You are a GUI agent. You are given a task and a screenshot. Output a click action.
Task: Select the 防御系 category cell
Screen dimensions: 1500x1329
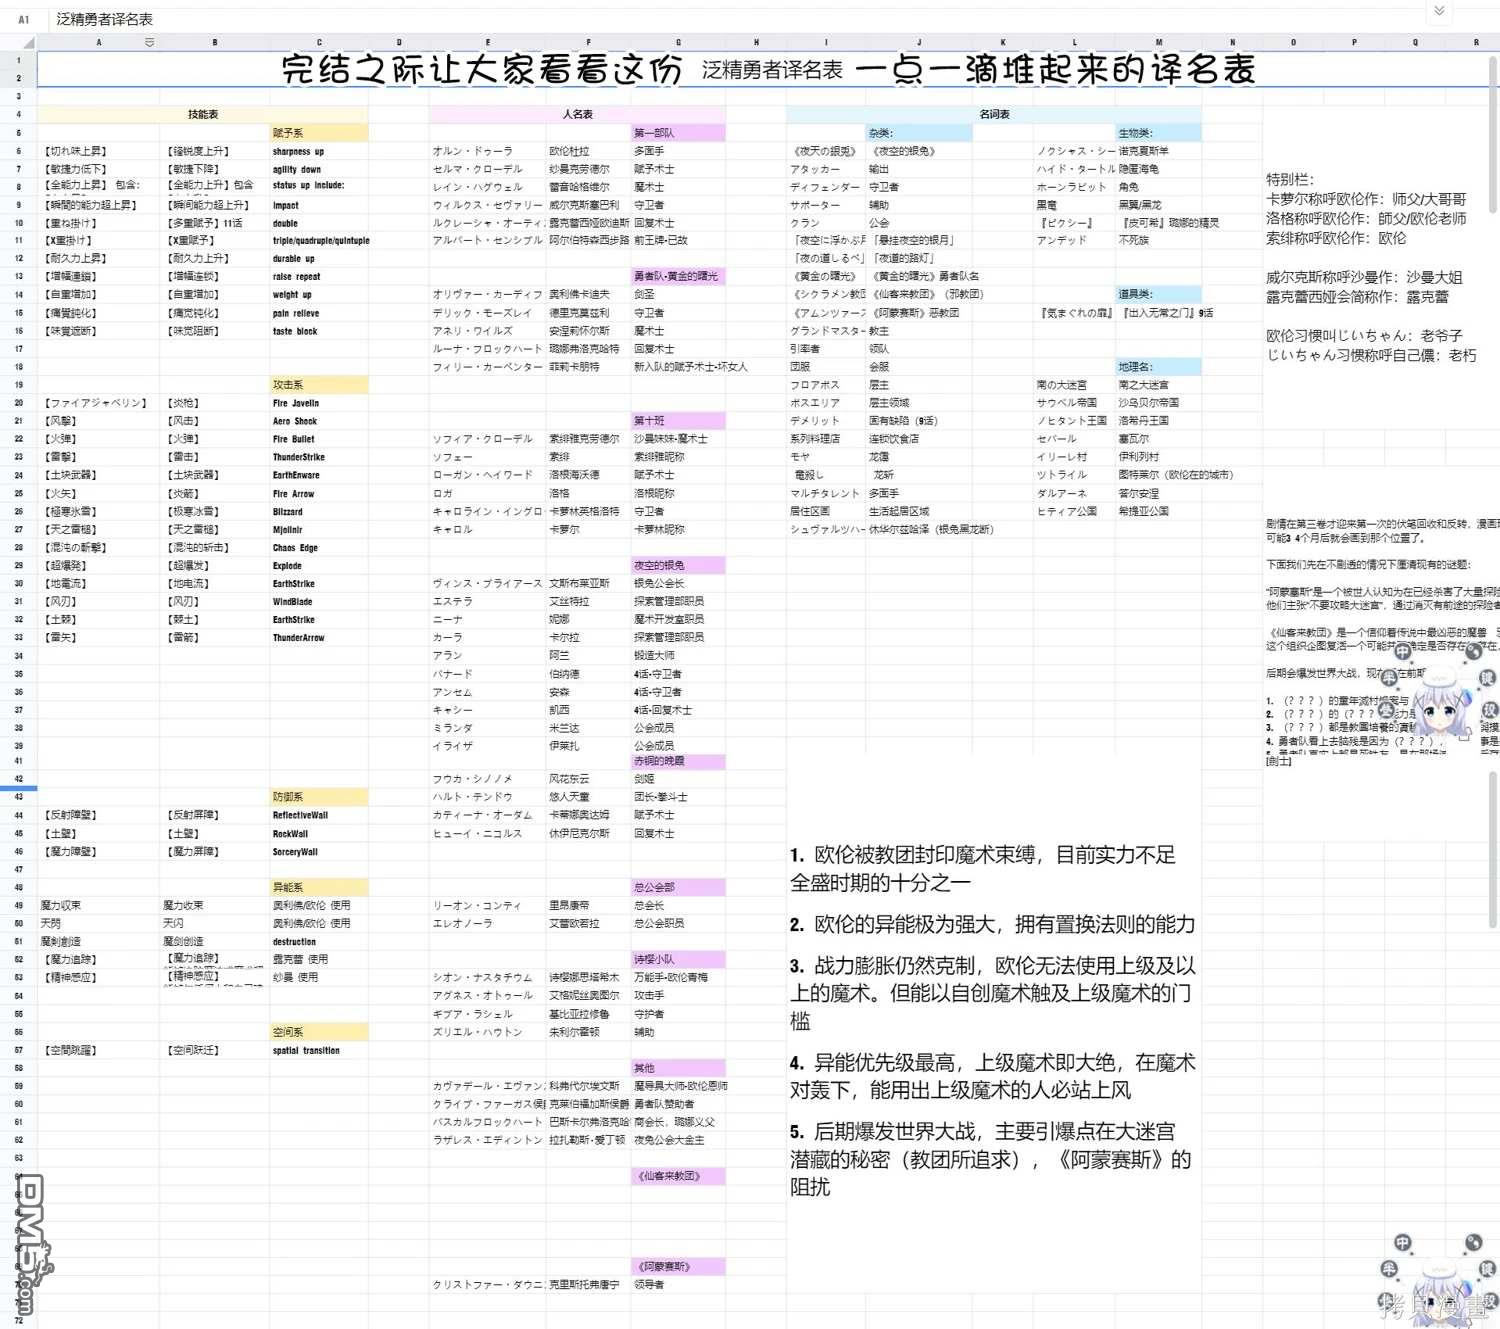[319, 797]
